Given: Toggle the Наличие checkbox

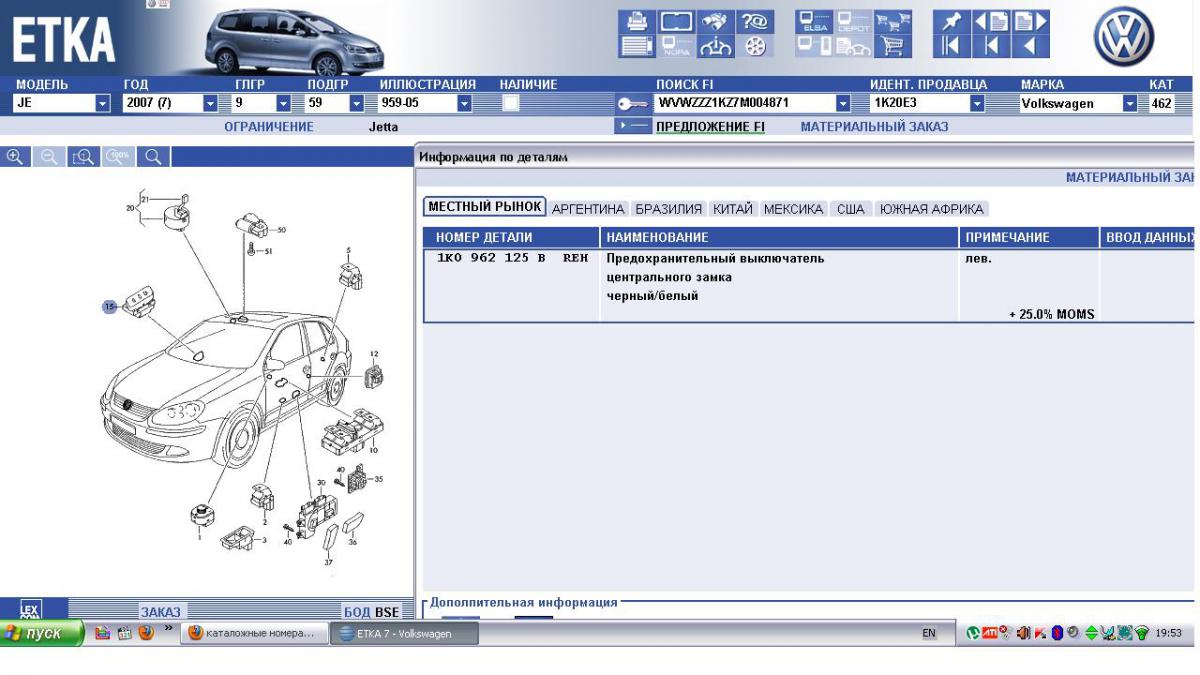Looking at the screenshot, I should pyautogui.click(x=511, y=103).
